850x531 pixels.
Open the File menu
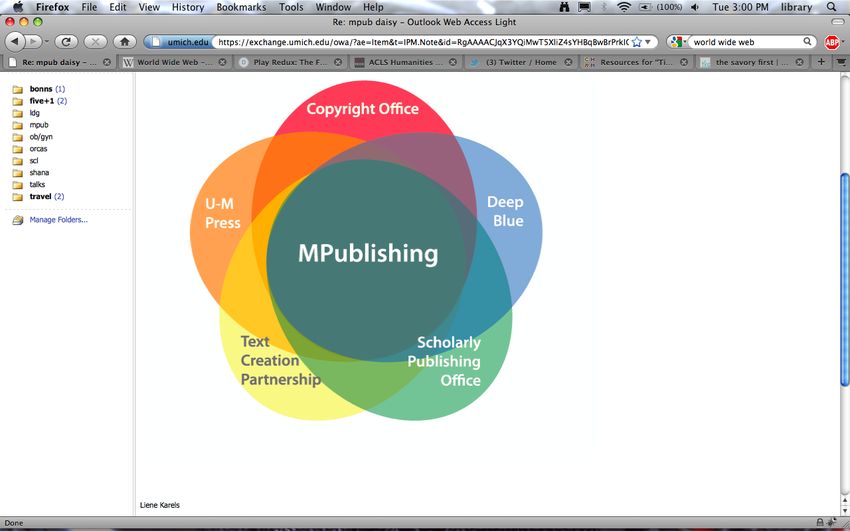point(89,7)
